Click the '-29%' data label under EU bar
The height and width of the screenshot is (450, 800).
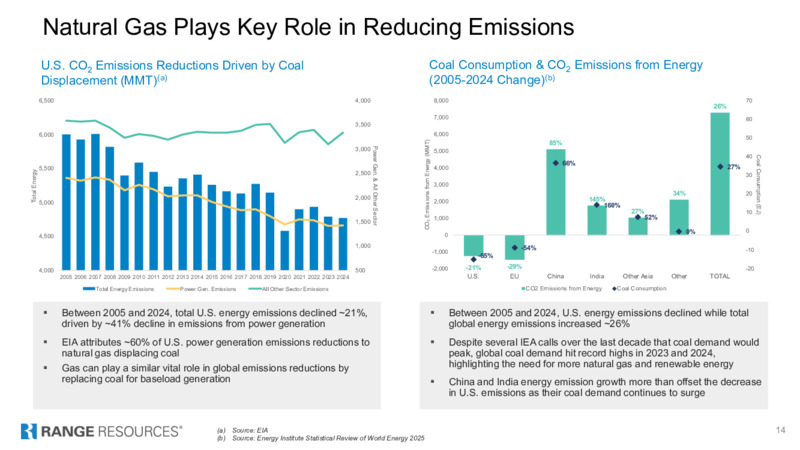514,266
